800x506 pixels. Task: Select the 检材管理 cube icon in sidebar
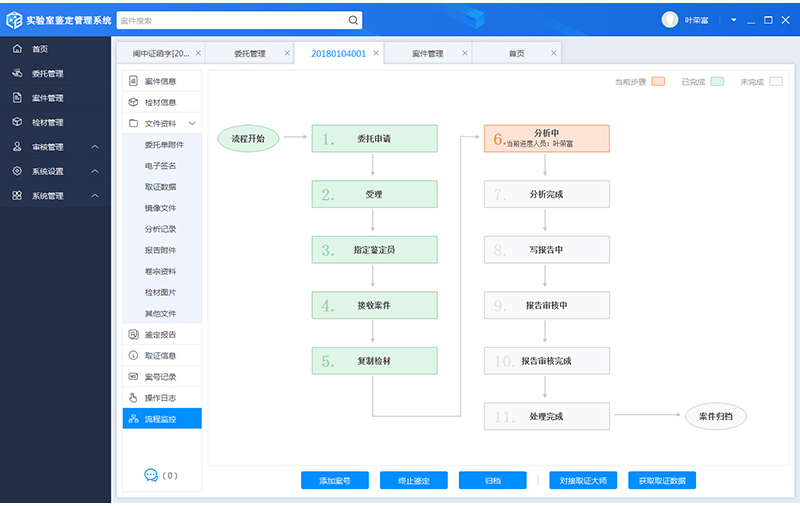click(x=17, y=123)
